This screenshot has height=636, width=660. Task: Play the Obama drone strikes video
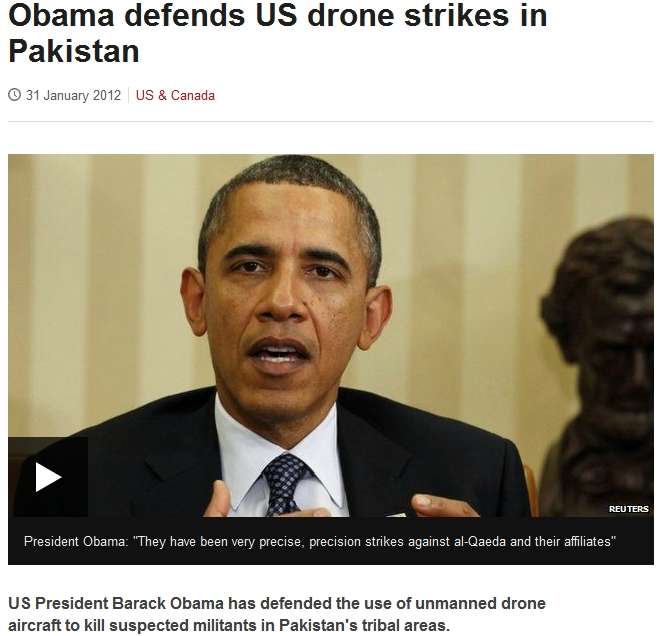(48, 477)
